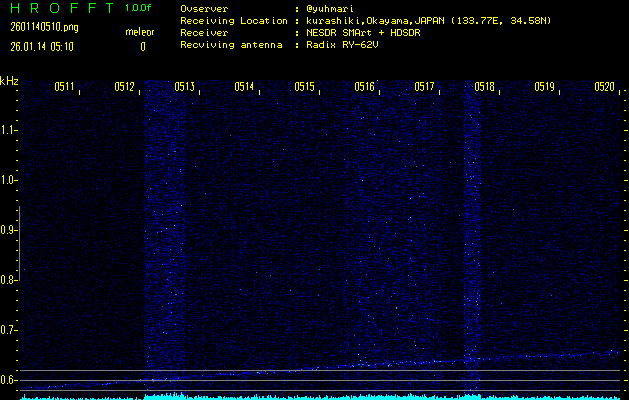
Task: Click the Receiver label
Action: tap(204, 33)
